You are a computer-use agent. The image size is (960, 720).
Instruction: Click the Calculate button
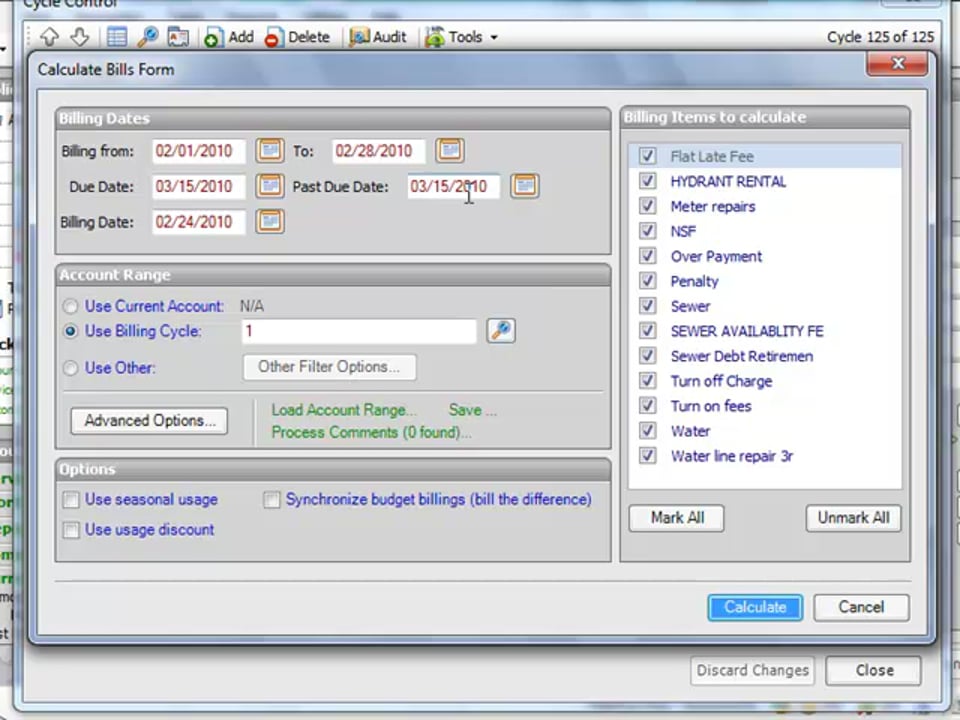[755, 607]
